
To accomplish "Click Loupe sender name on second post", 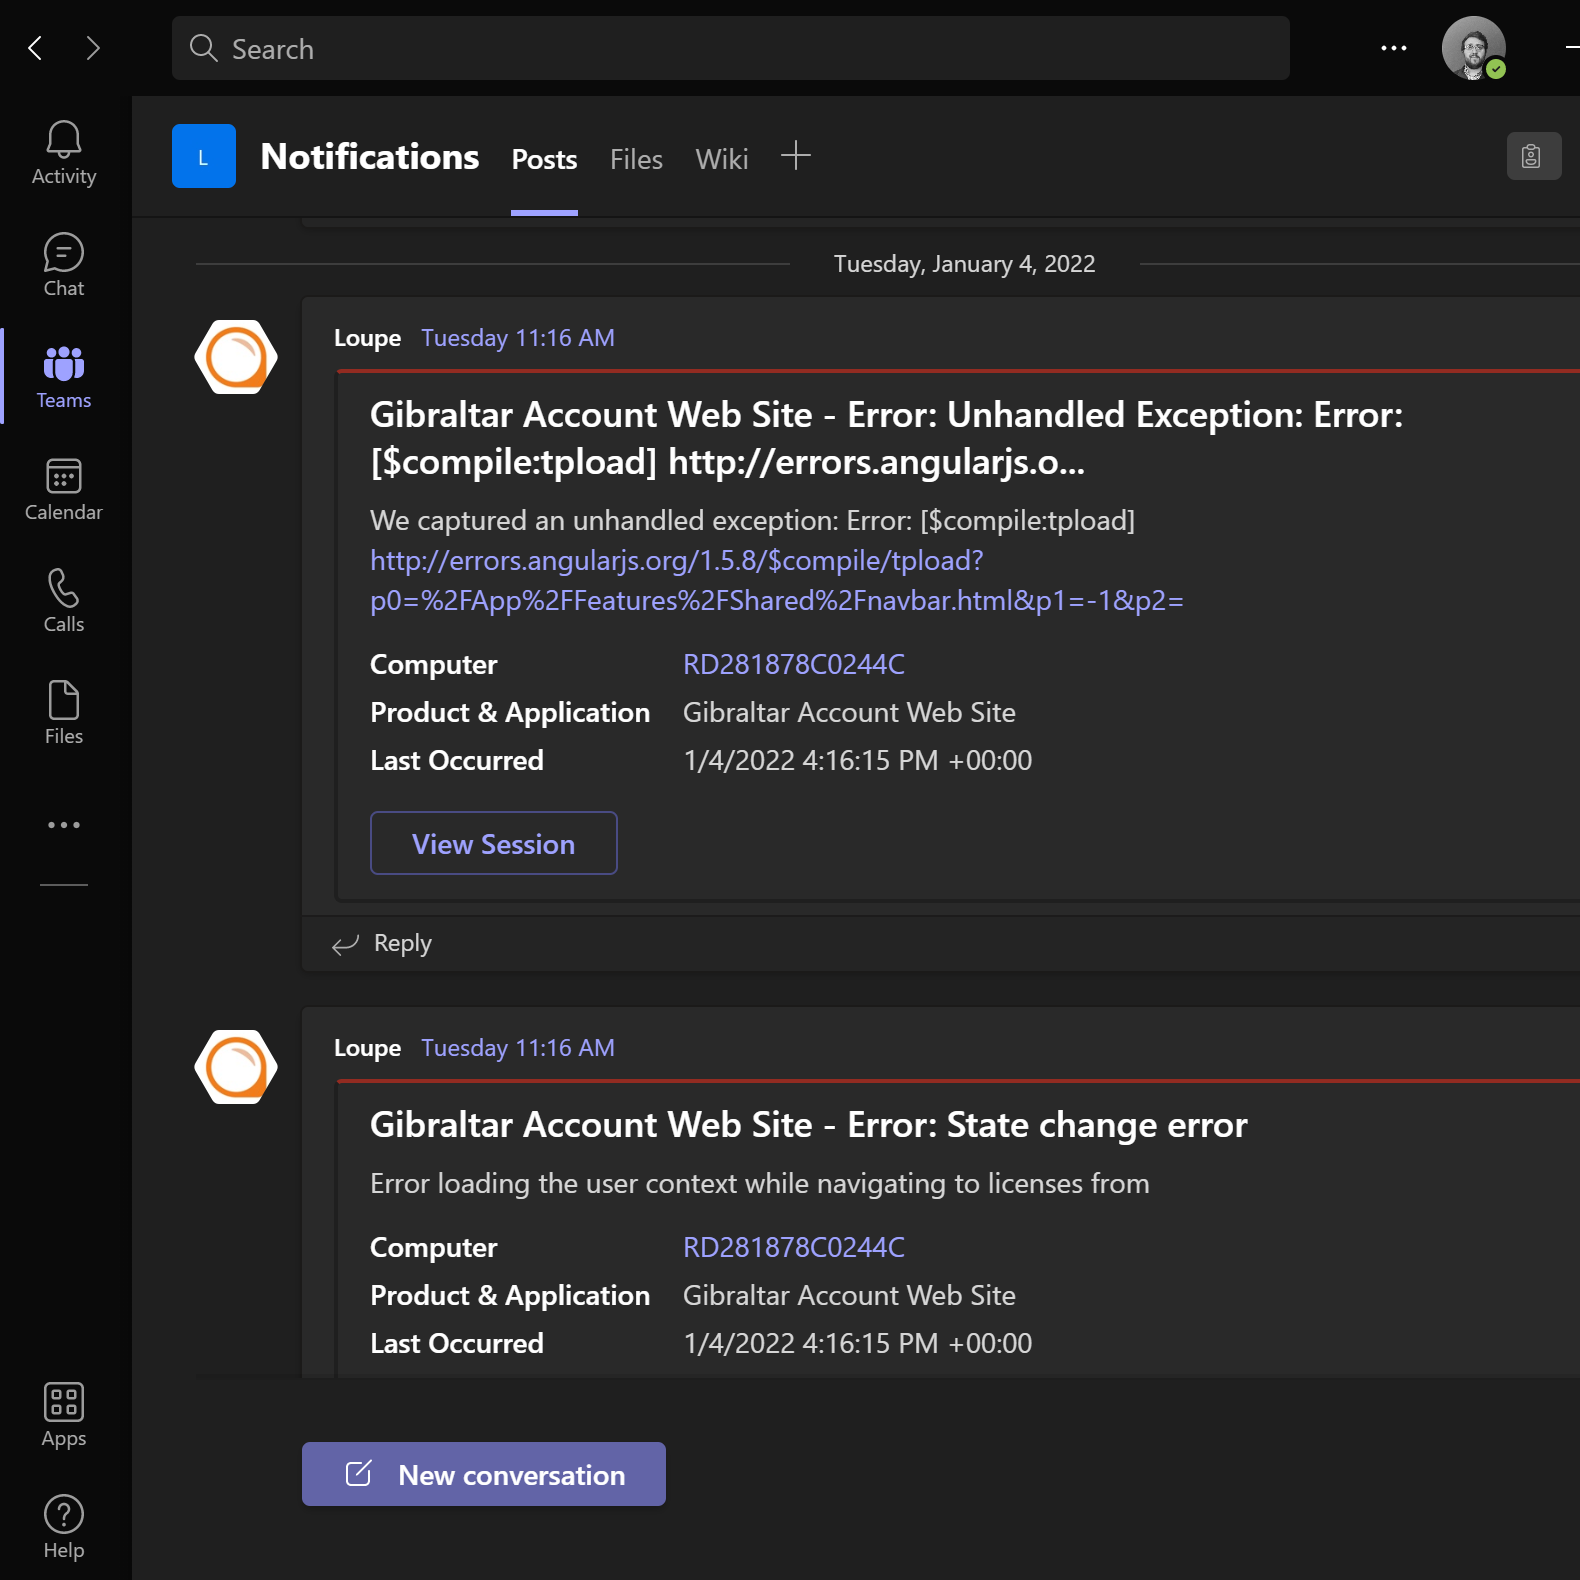I will [368, 1048].
